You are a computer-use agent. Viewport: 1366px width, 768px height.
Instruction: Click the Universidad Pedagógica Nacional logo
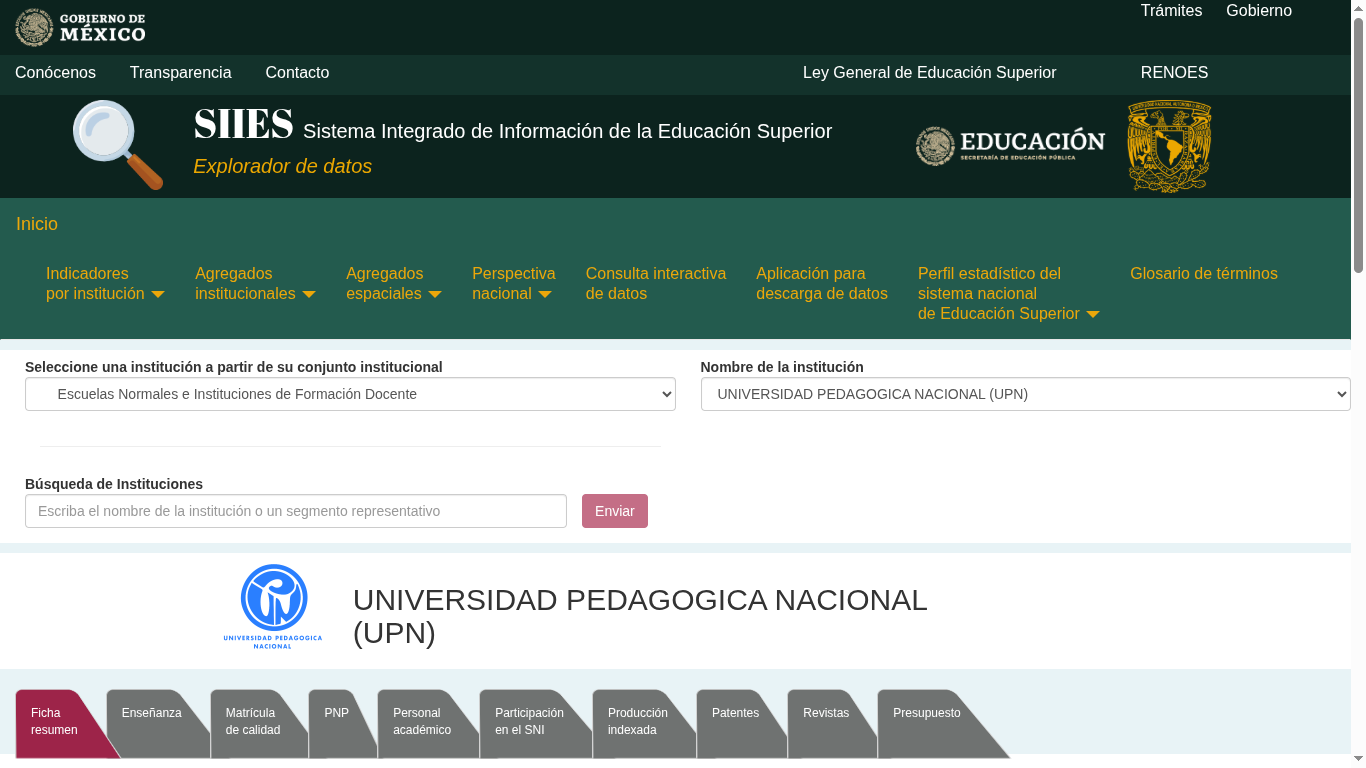[x=273, y=606]
